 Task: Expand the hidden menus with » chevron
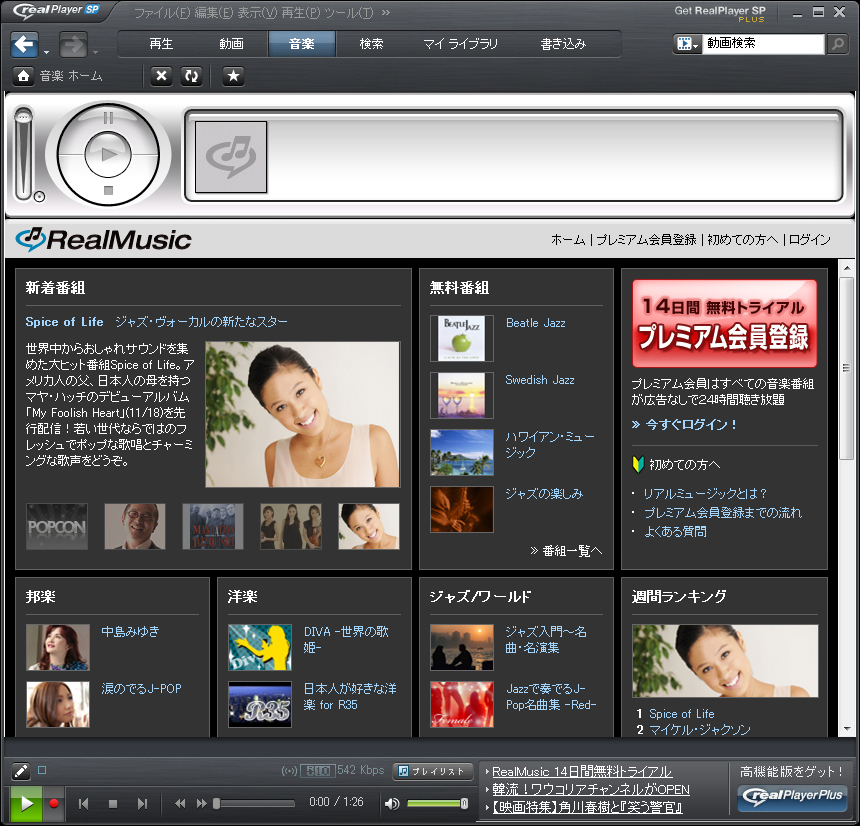coord(386,12)
